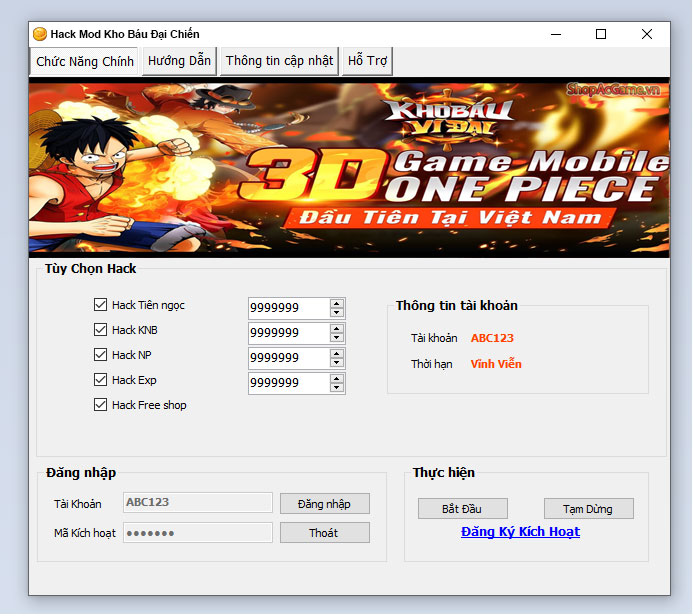Click the Mã Kích hoạt password field
This screenshot has height=616, width=693.
coord(198,532)
